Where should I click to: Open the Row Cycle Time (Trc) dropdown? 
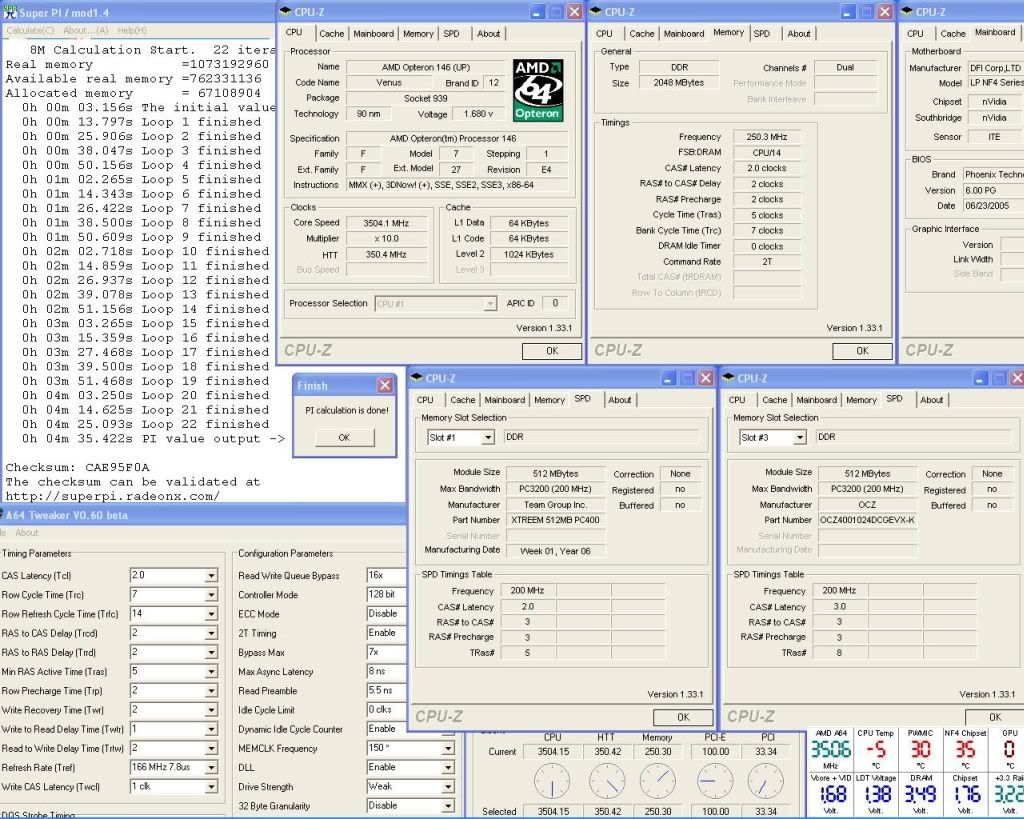pos(211,595)
